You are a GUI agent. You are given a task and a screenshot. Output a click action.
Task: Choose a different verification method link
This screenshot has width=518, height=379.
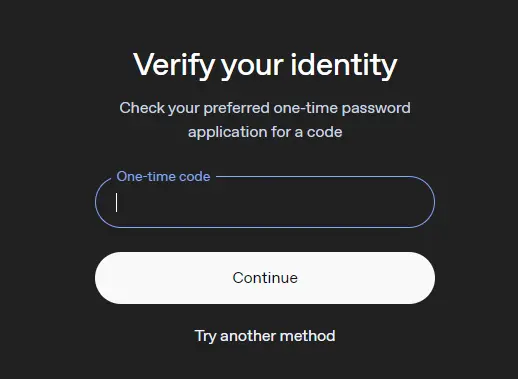click(265, 336)
